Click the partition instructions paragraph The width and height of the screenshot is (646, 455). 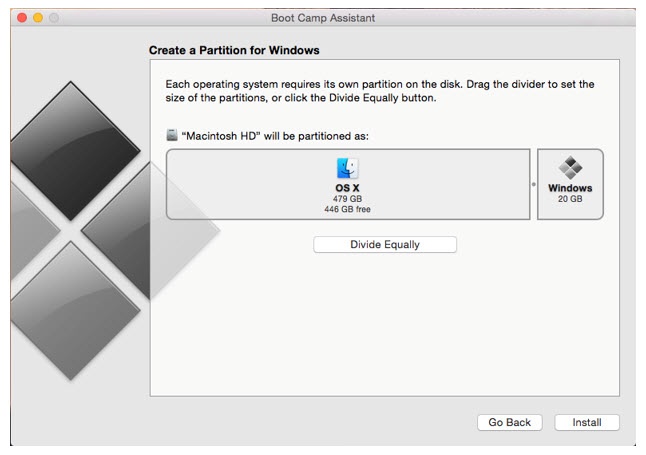click(x=379, y=91)
